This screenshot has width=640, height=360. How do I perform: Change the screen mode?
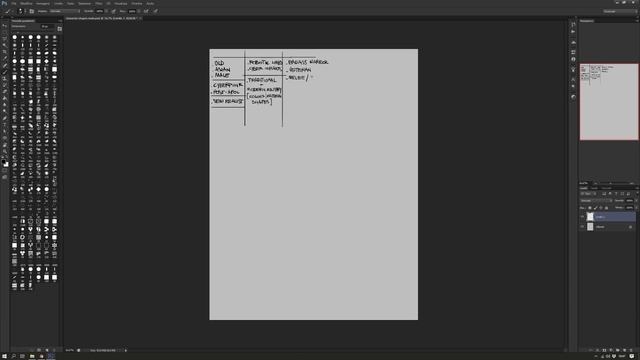(x=4, y=178)
